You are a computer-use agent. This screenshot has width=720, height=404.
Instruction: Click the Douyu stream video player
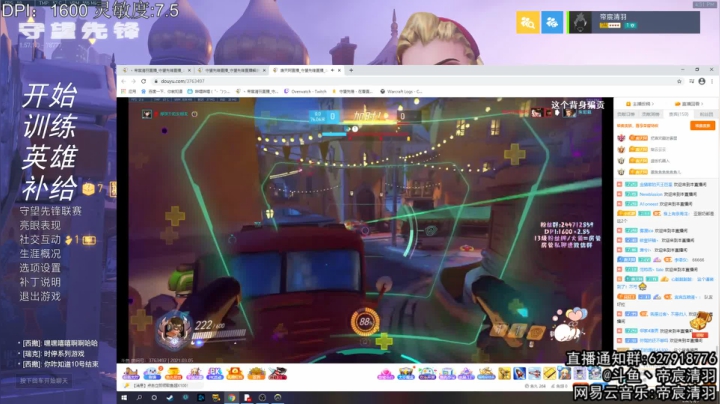365,230
